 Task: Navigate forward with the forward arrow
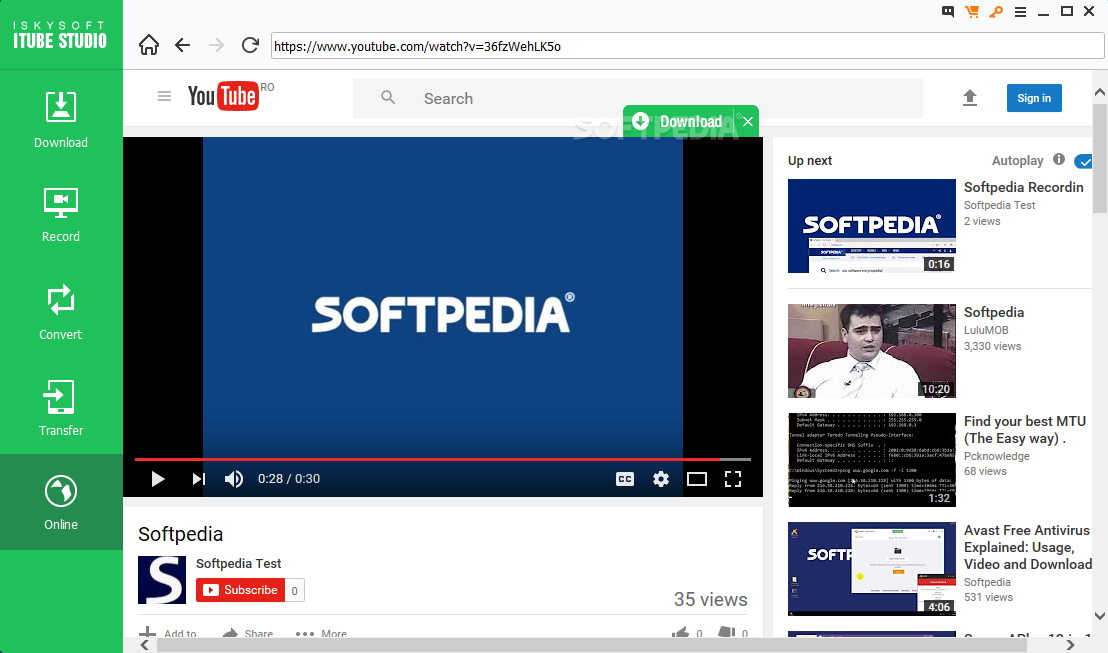(x=216, y=45)
